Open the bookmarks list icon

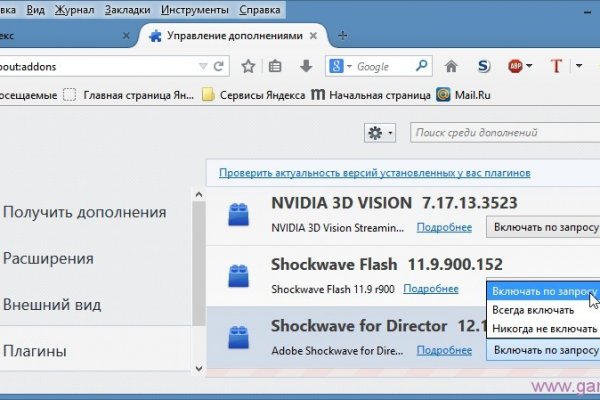(x=275, y=67)
